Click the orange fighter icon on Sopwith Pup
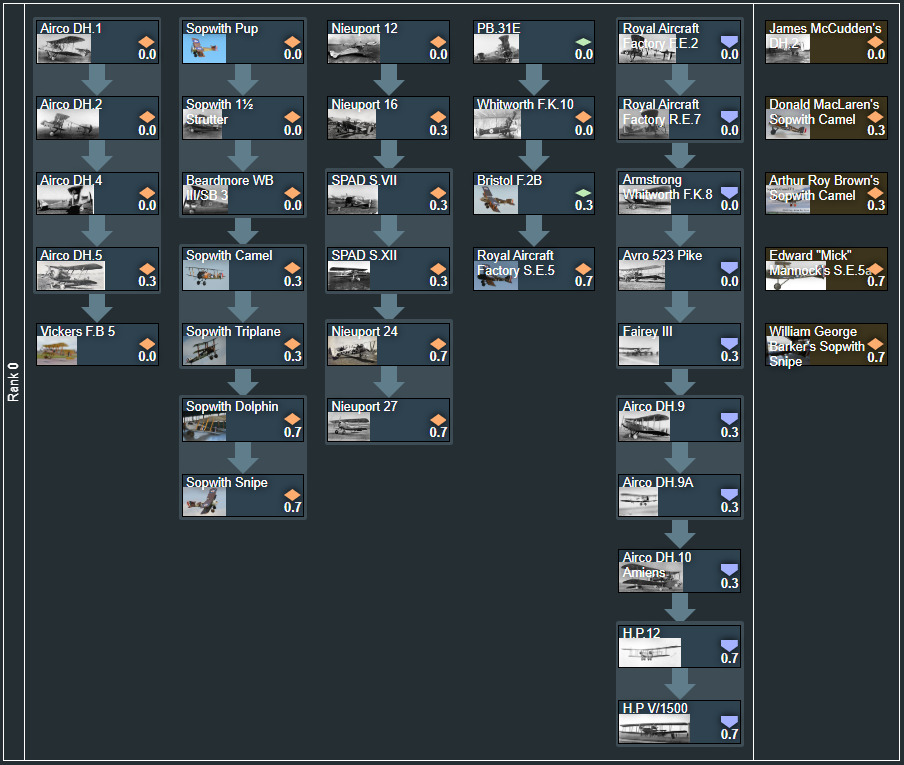 point(292,42)
